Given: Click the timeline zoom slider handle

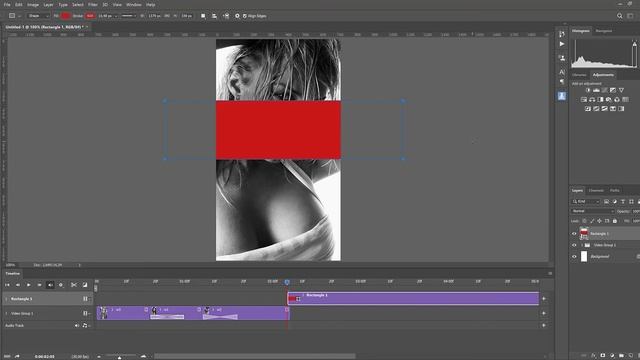Looking at the screenshot, I should pyautogui.click(x=120, y=357).
